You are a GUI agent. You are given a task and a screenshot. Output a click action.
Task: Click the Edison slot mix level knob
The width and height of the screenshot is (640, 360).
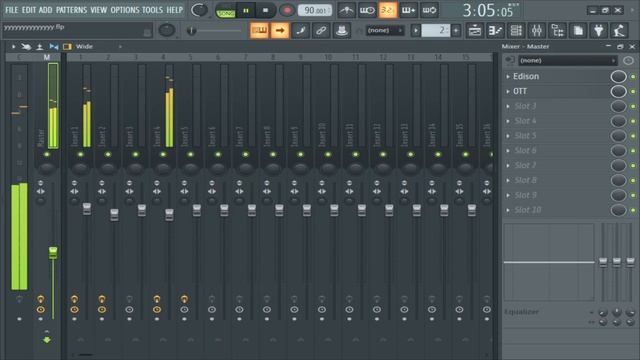618,76
